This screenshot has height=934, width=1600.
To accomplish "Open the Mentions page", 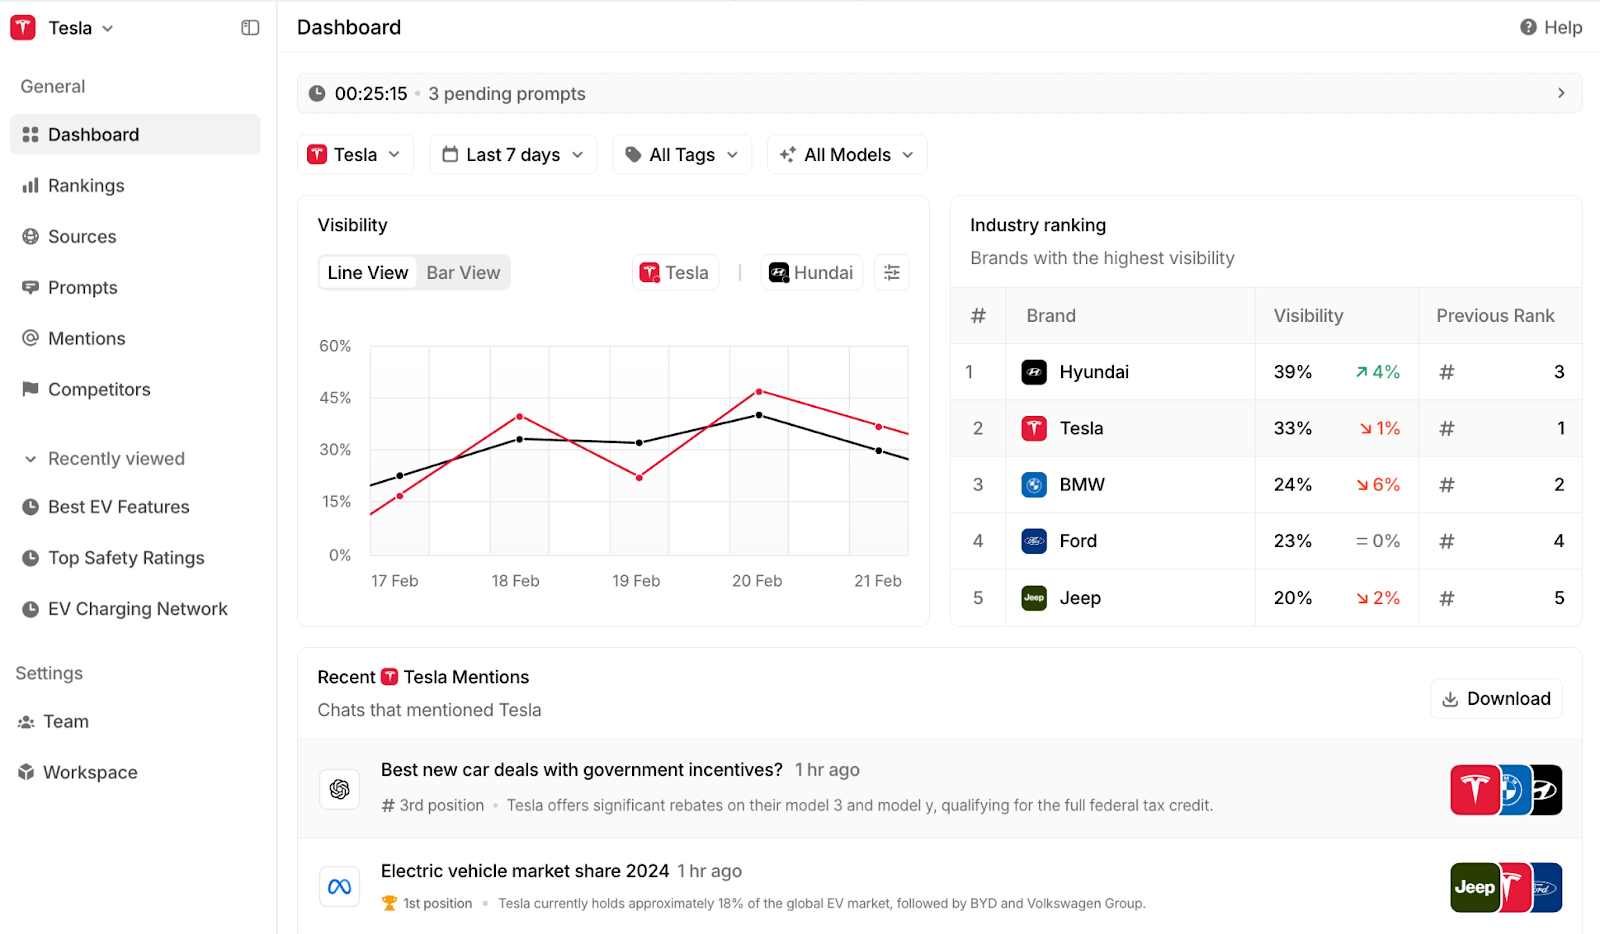I will pos(85,338).
